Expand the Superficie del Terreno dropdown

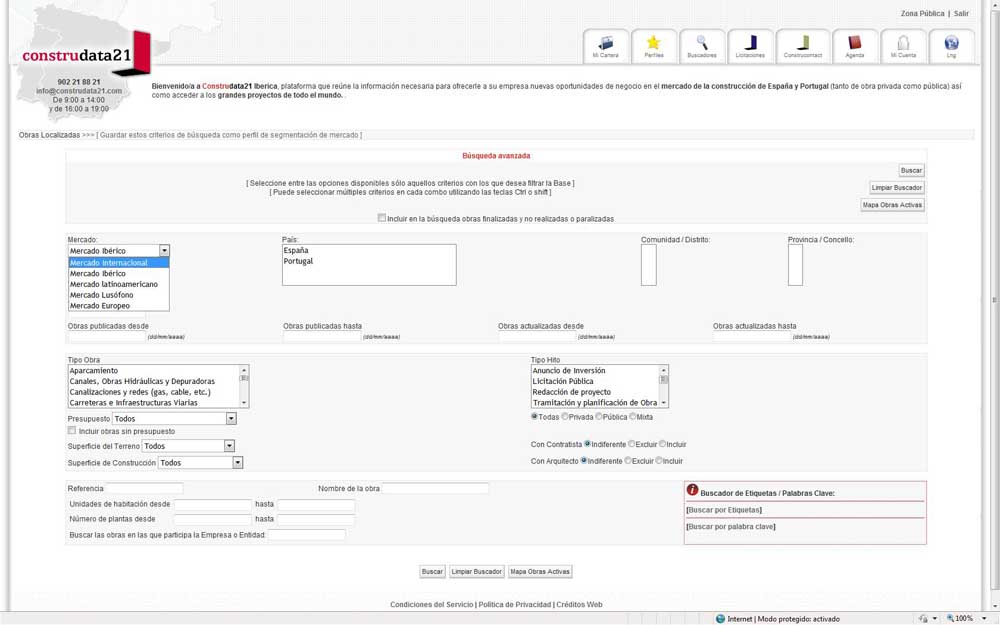(188, 446)
